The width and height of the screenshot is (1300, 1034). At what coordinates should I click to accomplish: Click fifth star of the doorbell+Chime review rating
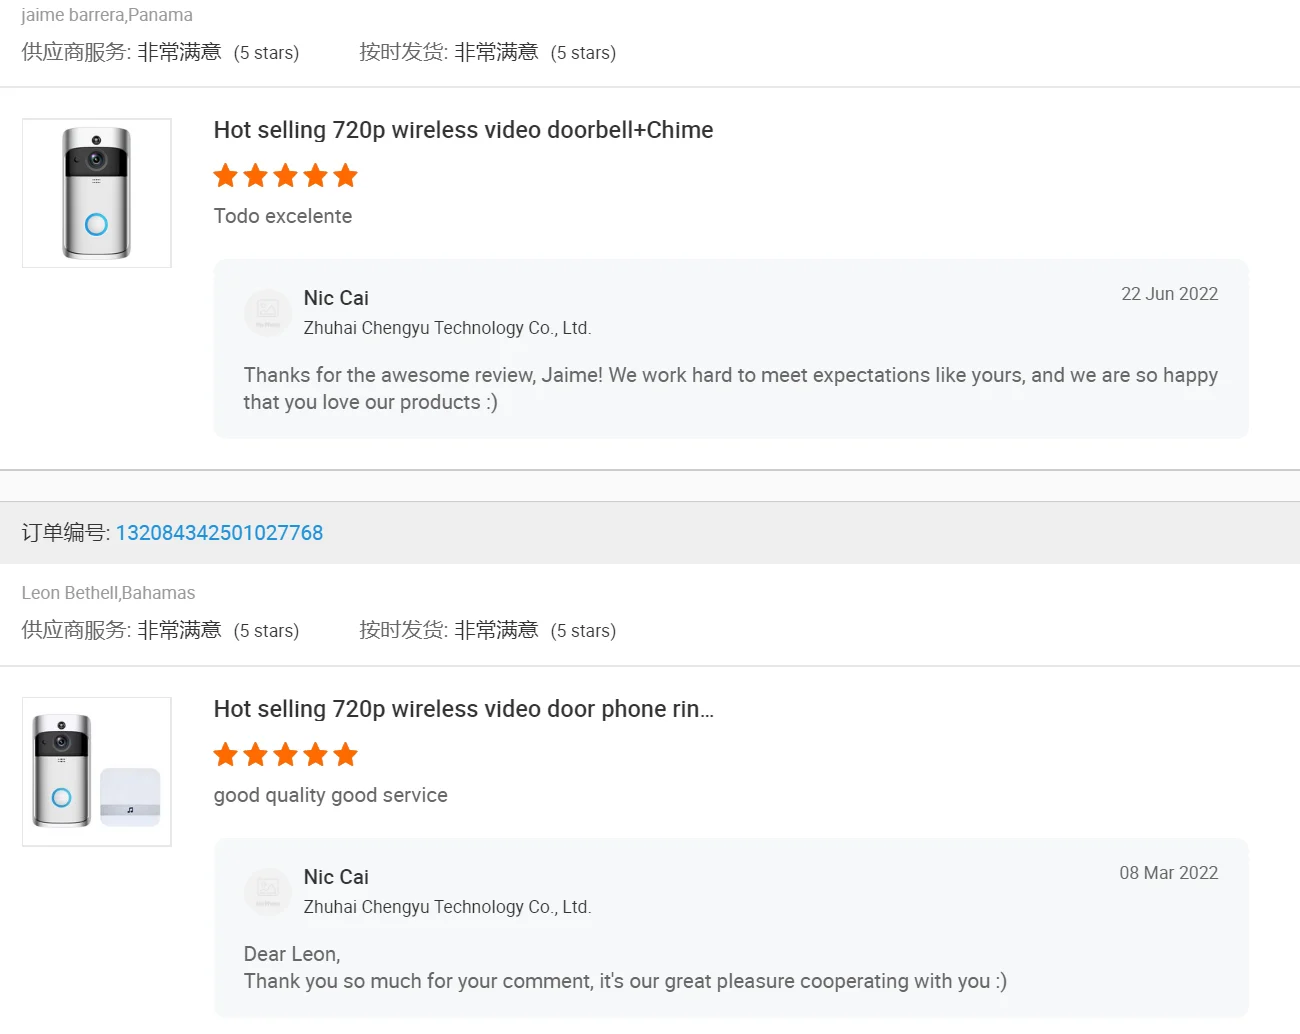[346, 176]
